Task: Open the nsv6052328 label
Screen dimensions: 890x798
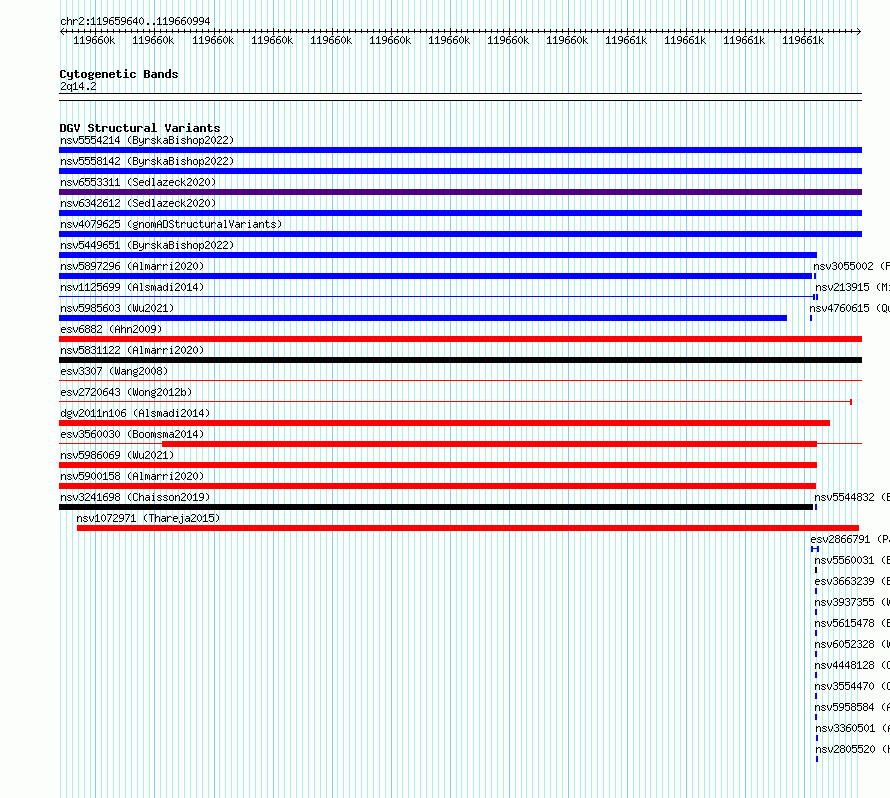Action: [851, 644]
